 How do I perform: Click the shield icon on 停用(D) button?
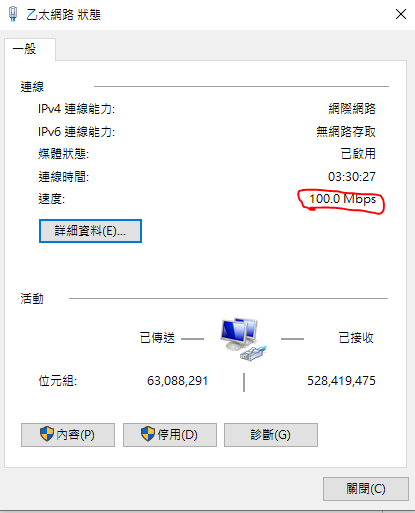(148, 434)
